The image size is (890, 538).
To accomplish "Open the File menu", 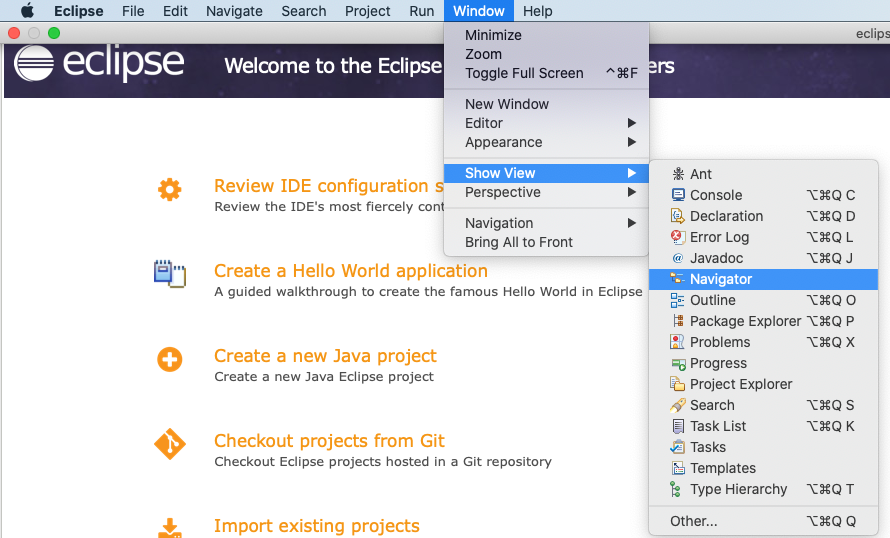I will 133,11.
